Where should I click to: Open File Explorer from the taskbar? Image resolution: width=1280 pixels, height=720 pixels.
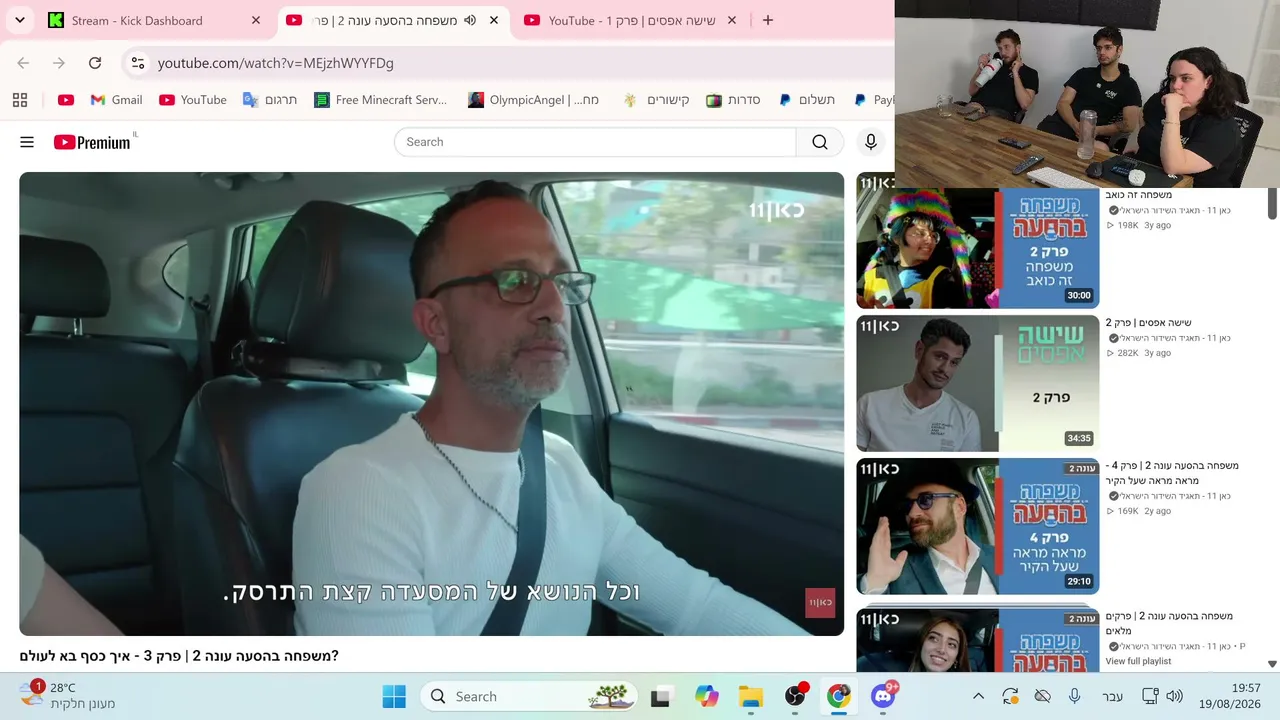(751, 697)
